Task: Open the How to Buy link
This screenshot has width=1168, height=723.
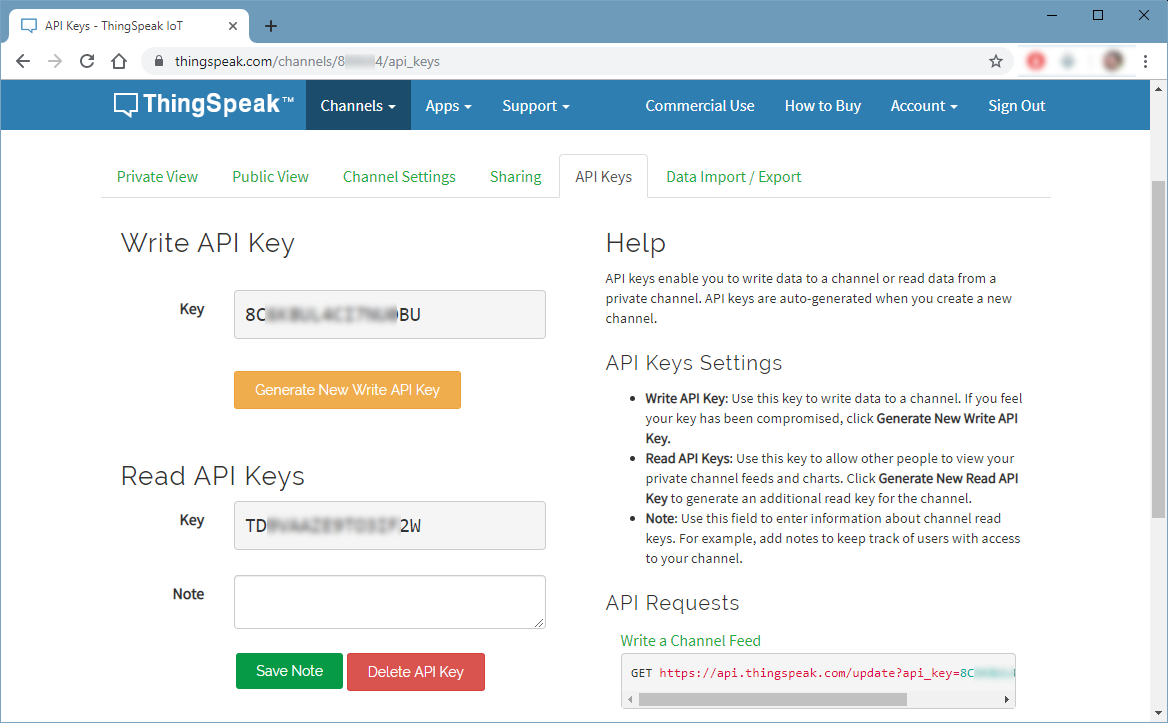Action: (822, 106)
